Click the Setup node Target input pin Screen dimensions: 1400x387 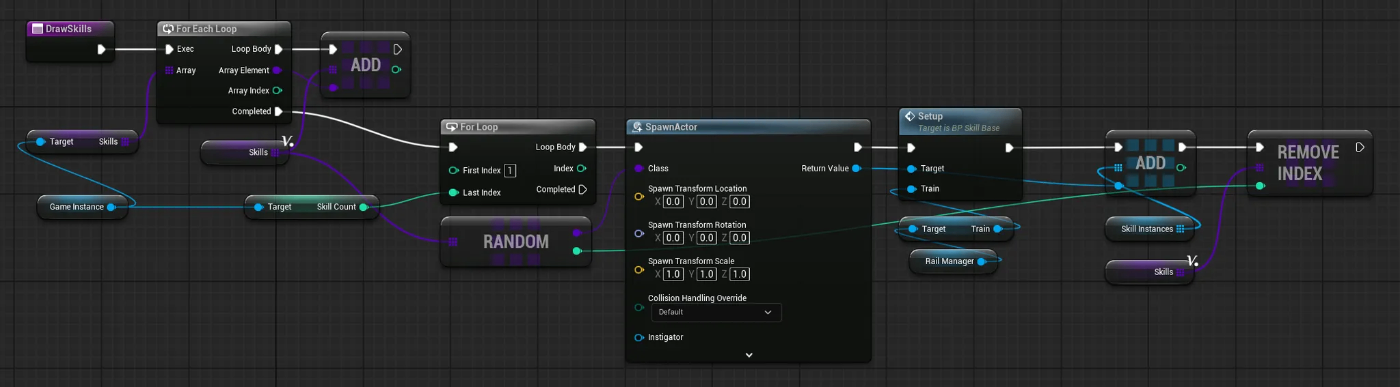911,168
